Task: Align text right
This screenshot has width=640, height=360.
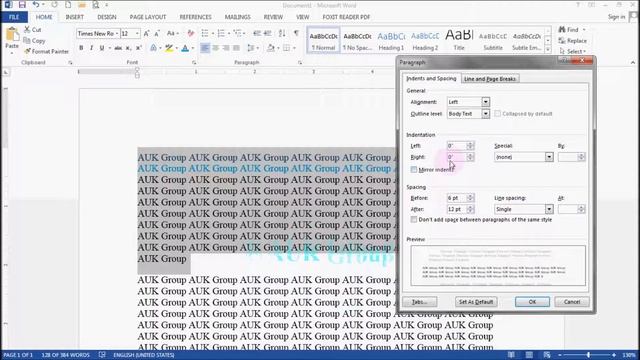Action: [x=226, y=48]
